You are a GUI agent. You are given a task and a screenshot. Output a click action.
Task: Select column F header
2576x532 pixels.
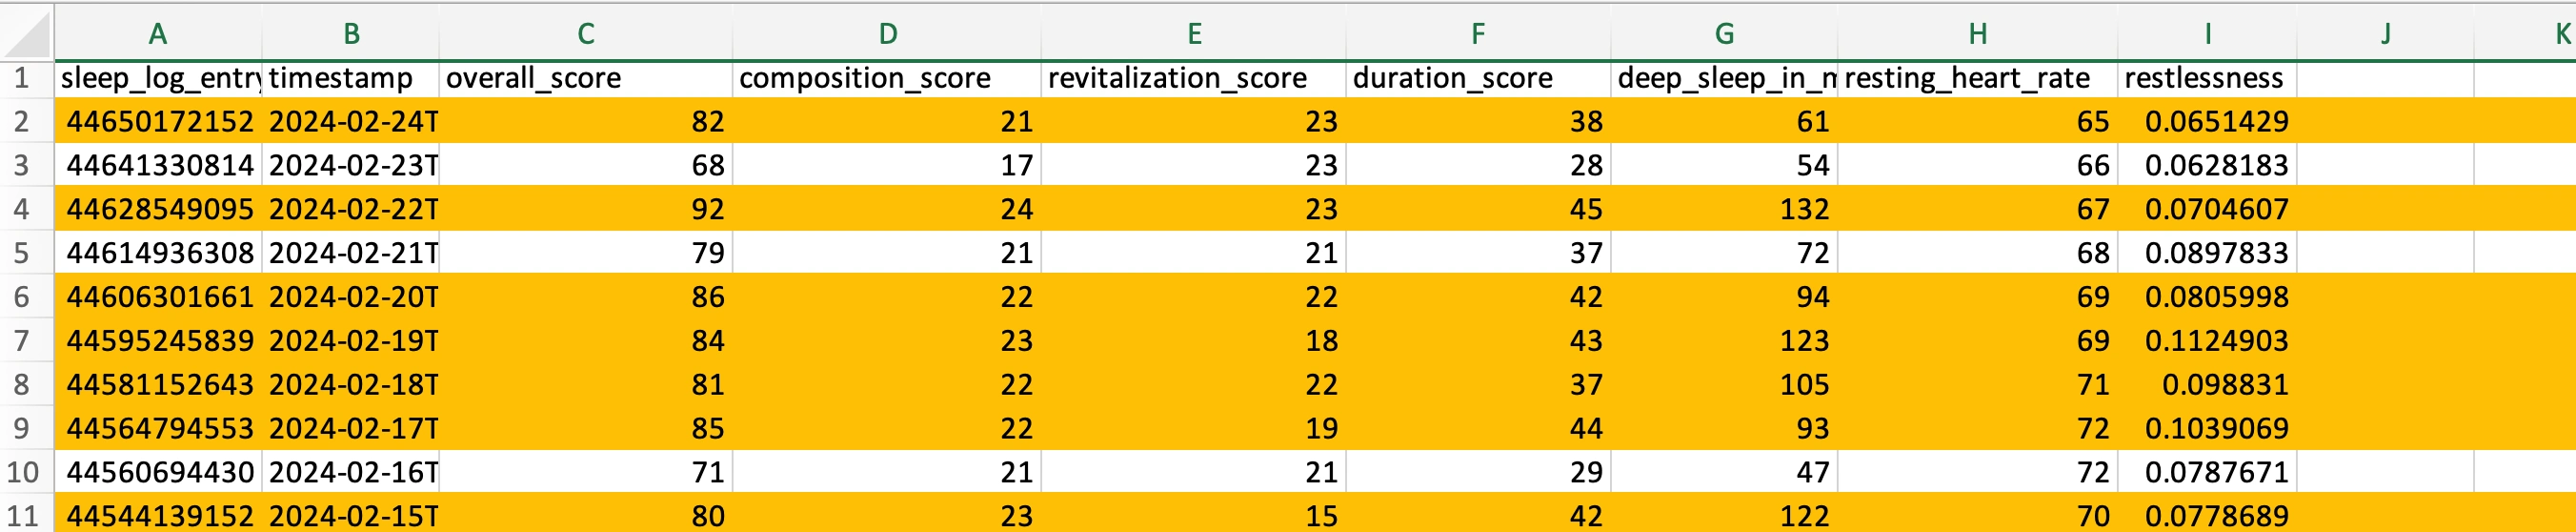coord(1478,34)
